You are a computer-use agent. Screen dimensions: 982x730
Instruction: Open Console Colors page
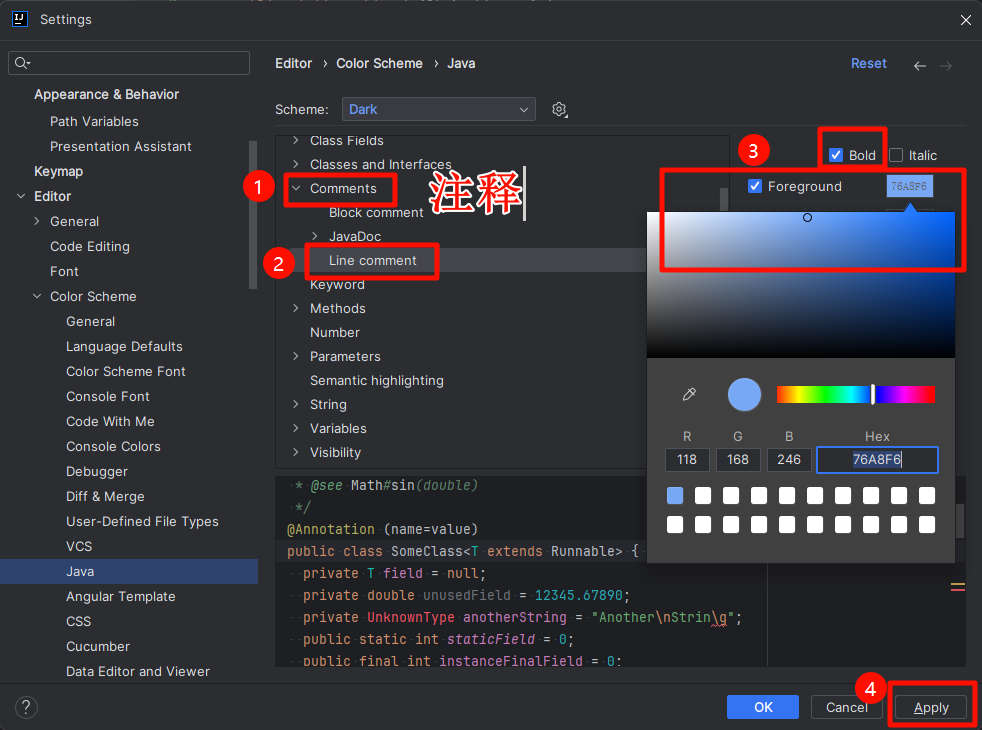coord(113,446)
